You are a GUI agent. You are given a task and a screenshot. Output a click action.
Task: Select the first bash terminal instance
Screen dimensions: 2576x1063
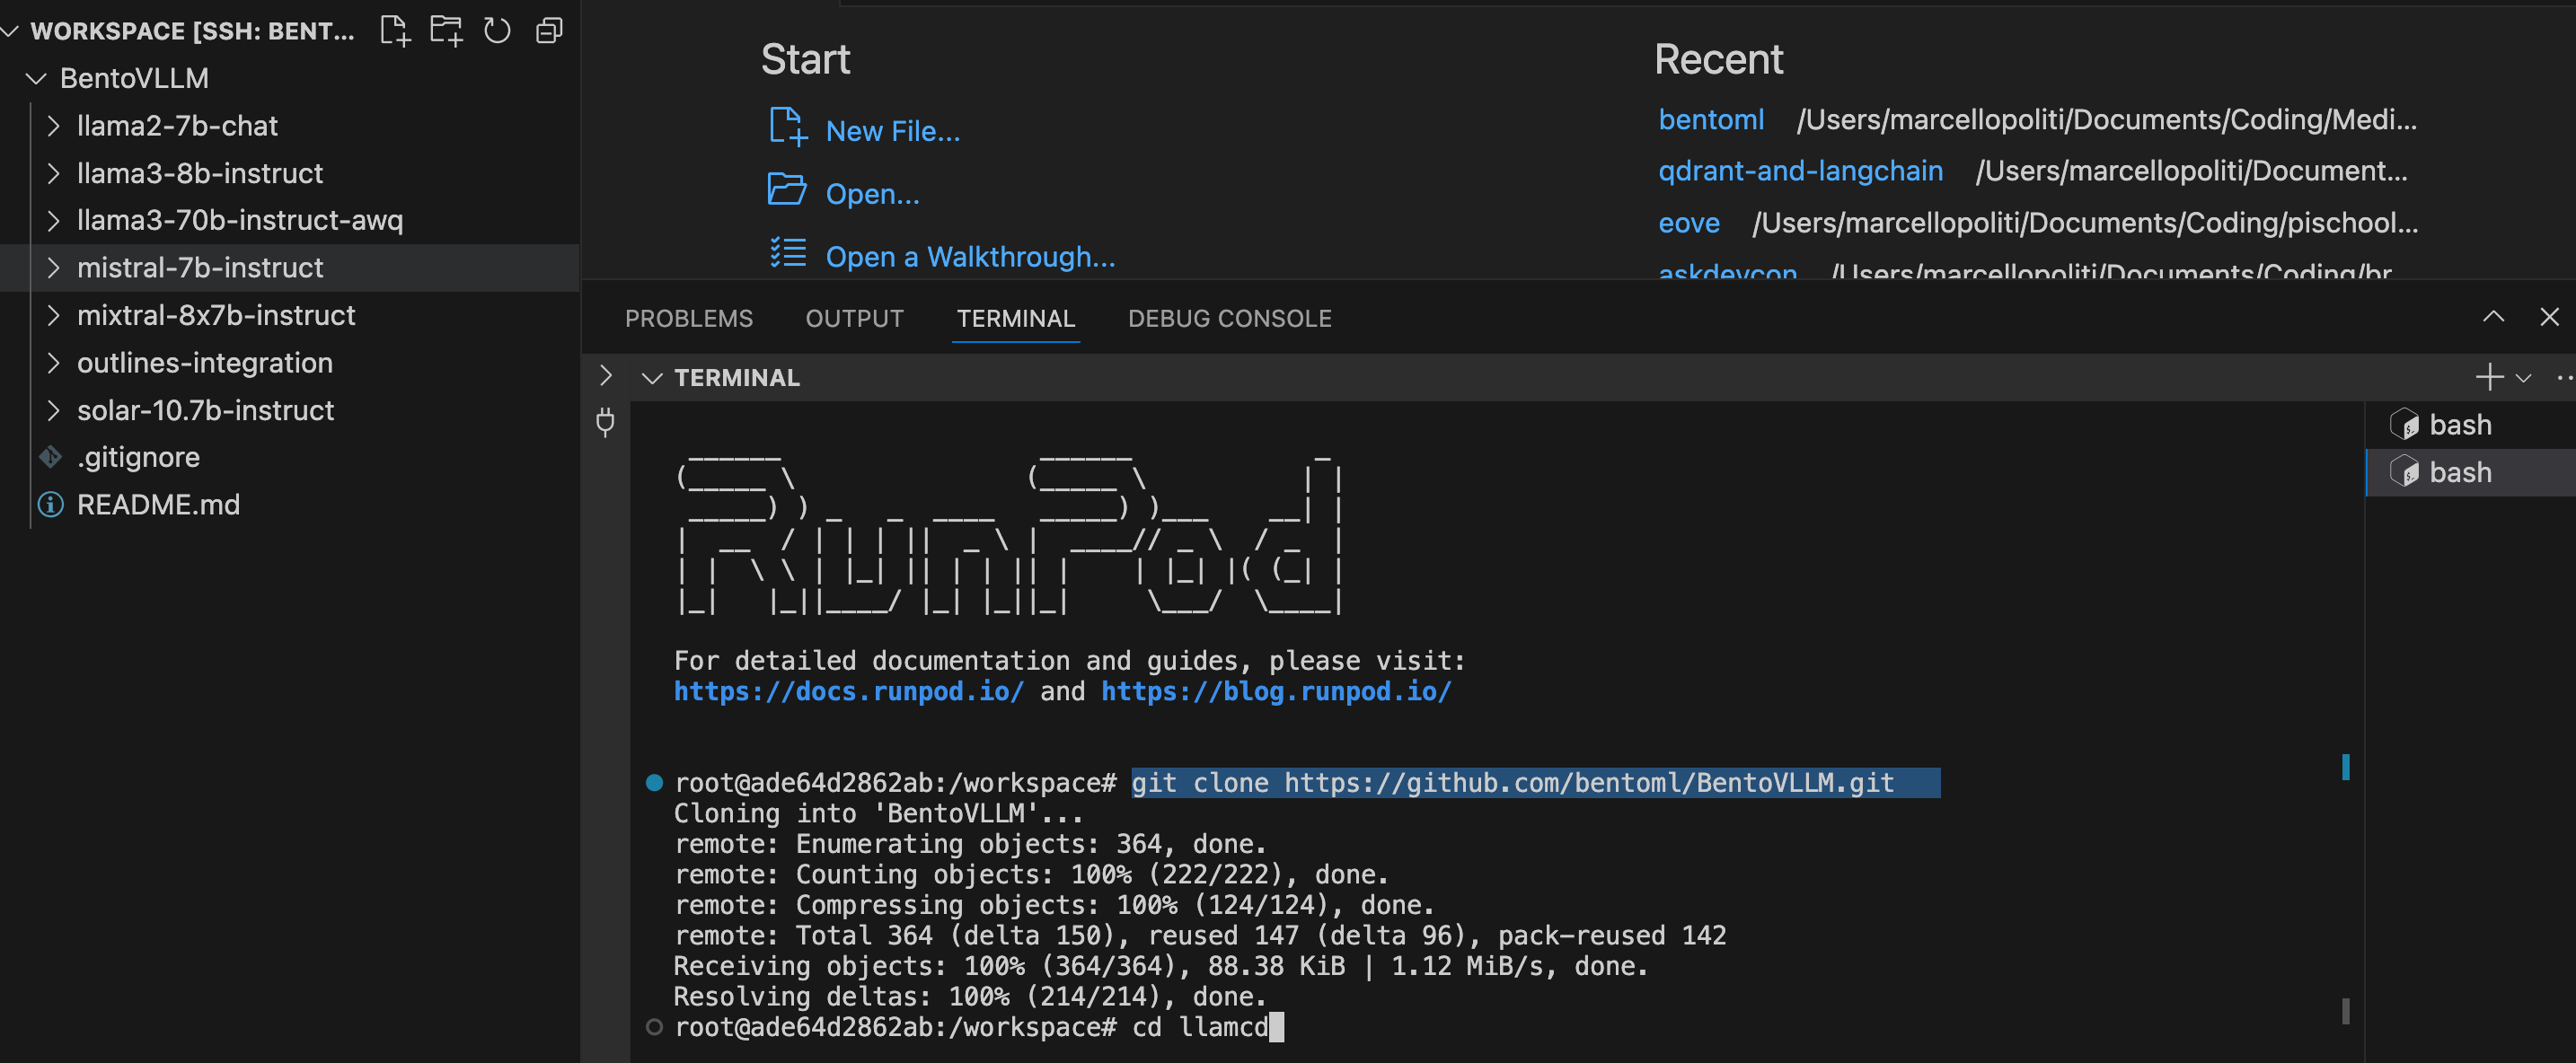click(2459, 425)
